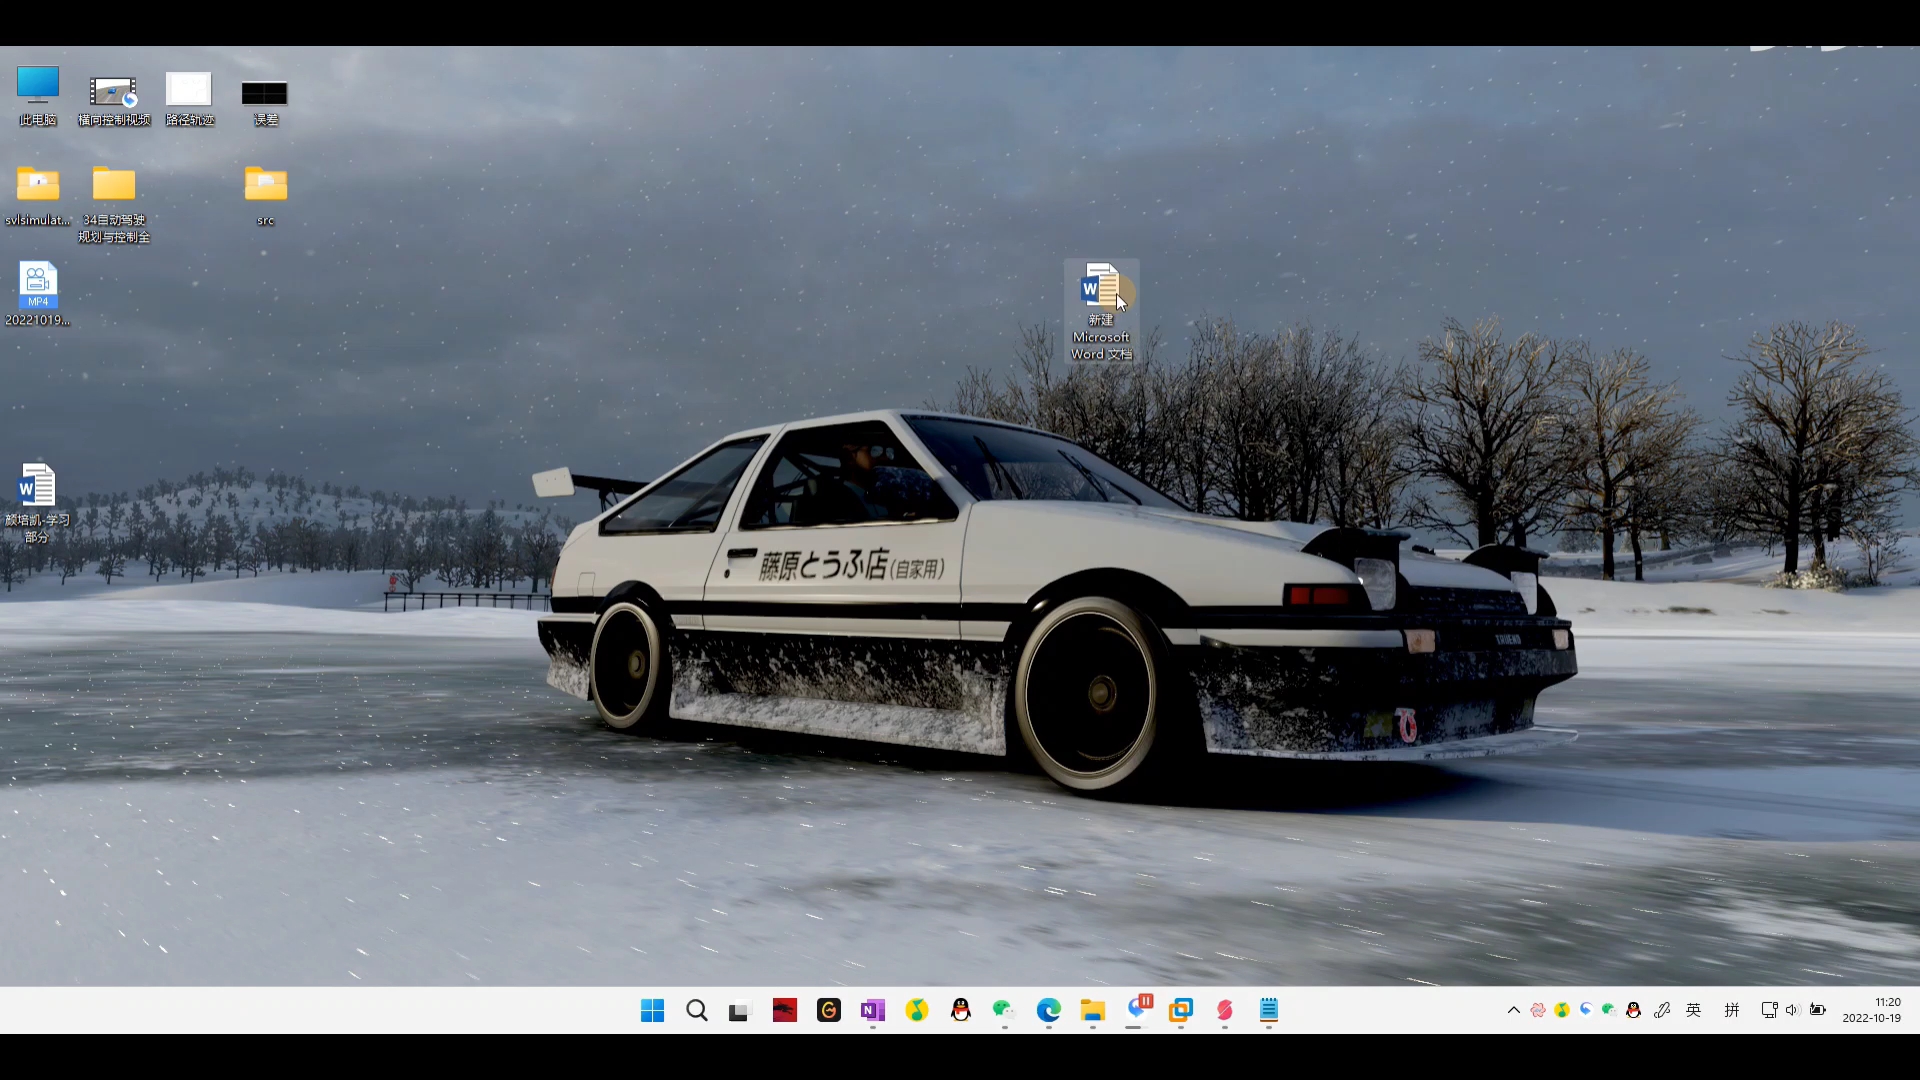
Task: Select the svlsimulat... folder
Action: click(38, 196)
